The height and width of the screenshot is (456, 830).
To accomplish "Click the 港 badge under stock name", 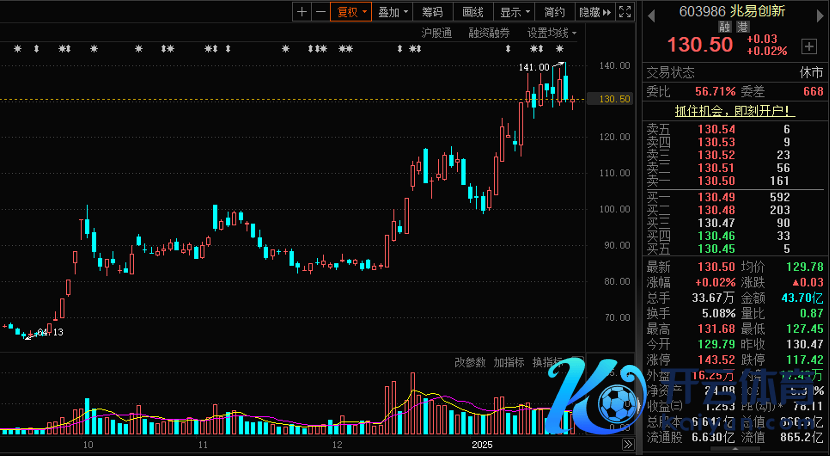I will click(743, 28).
